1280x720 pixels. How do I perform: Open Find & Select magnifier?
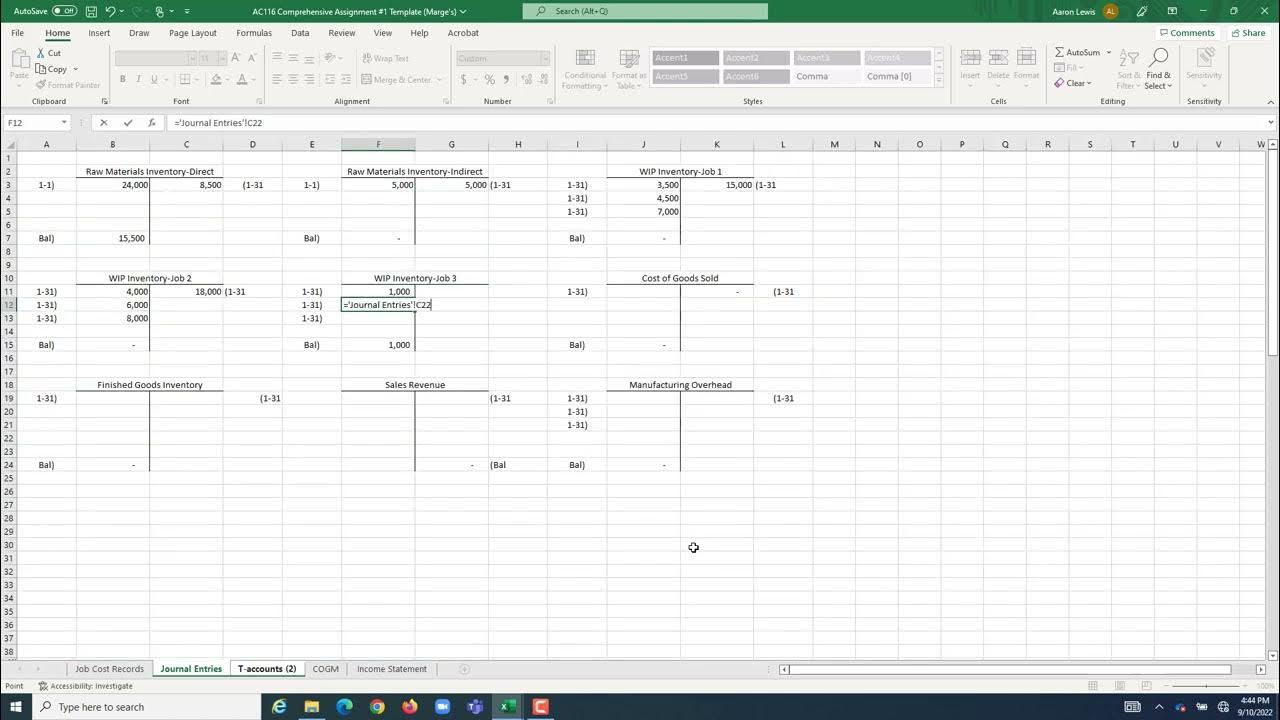pyautogui.click(x=1159, y=68)
